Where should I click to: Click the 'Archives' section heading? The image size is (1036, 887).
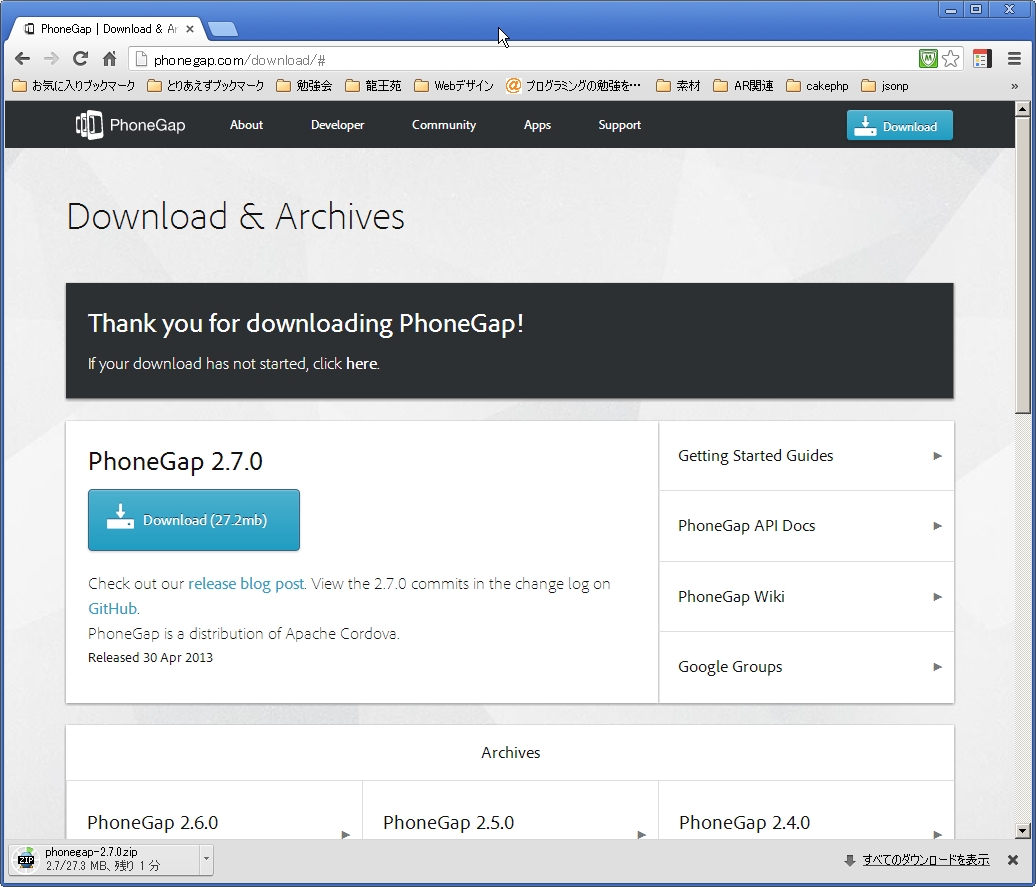point(510,753)
